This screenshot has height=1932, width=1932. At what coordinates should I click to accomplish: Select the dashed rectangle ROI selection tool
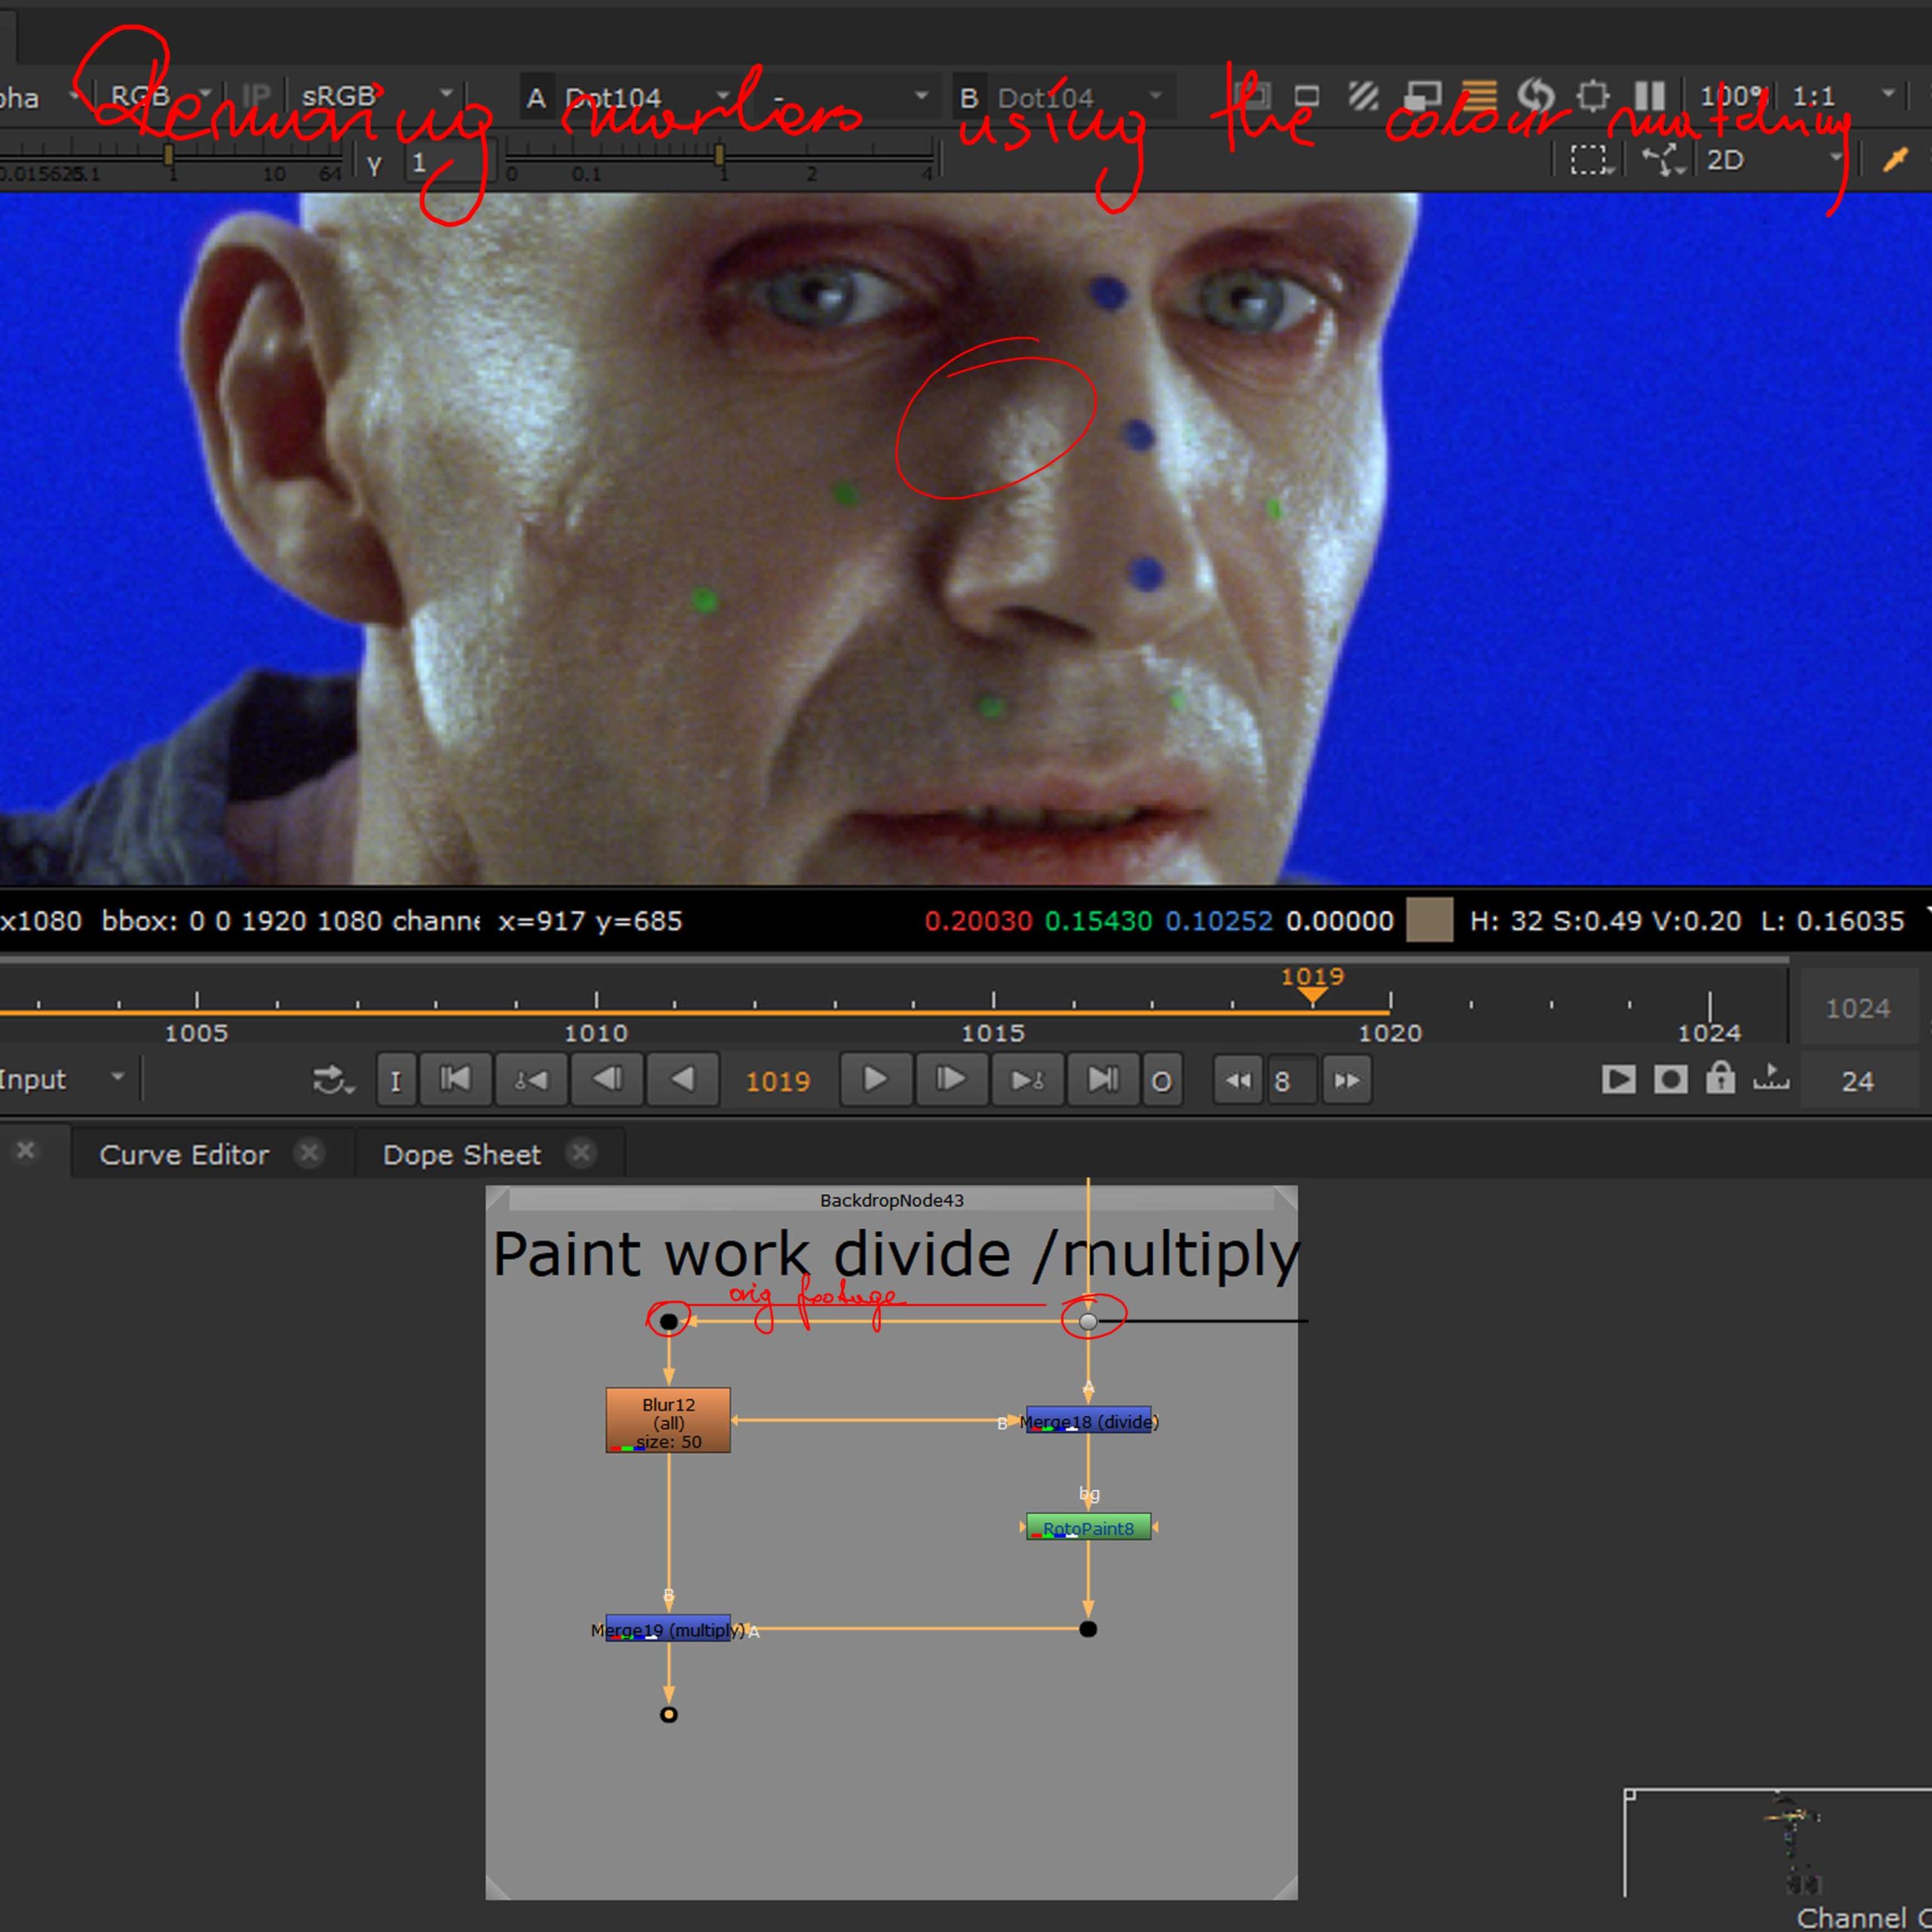click(x=1590, y=160)
